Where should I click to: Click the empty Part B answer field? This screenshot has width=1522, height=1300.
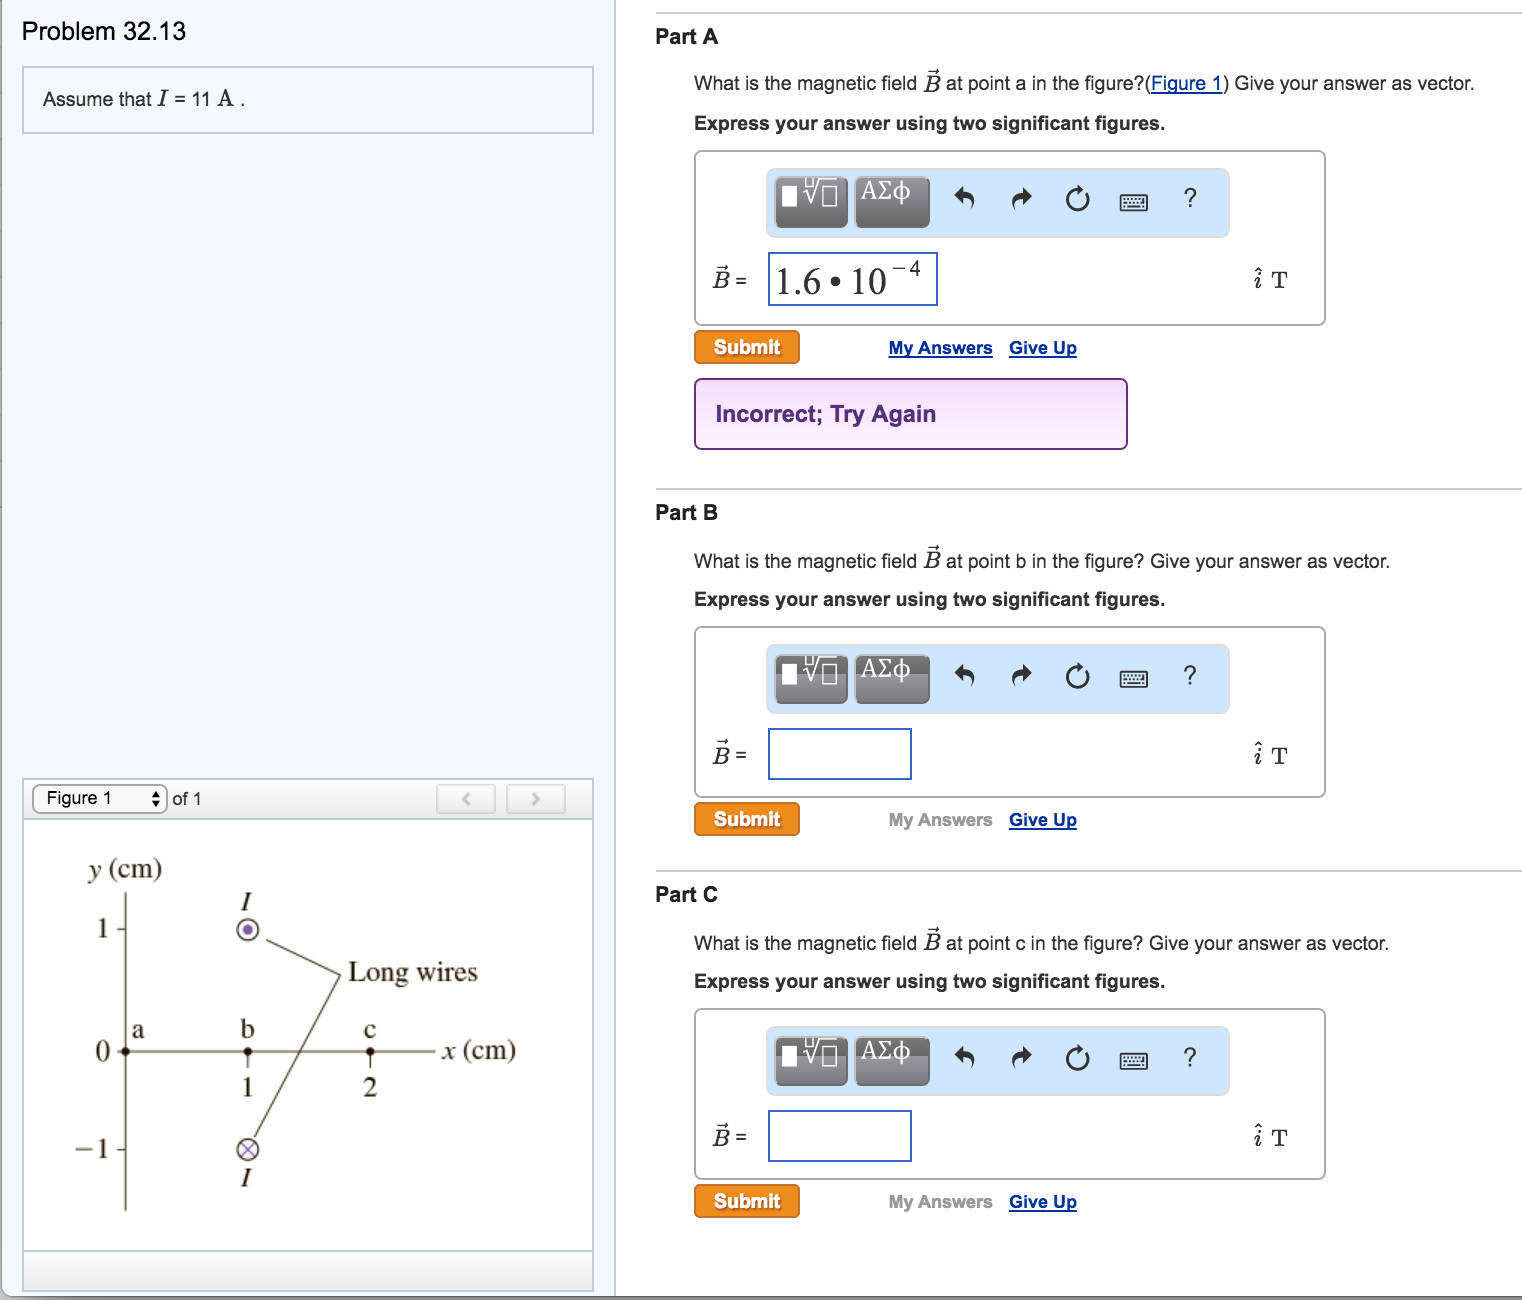840,754
